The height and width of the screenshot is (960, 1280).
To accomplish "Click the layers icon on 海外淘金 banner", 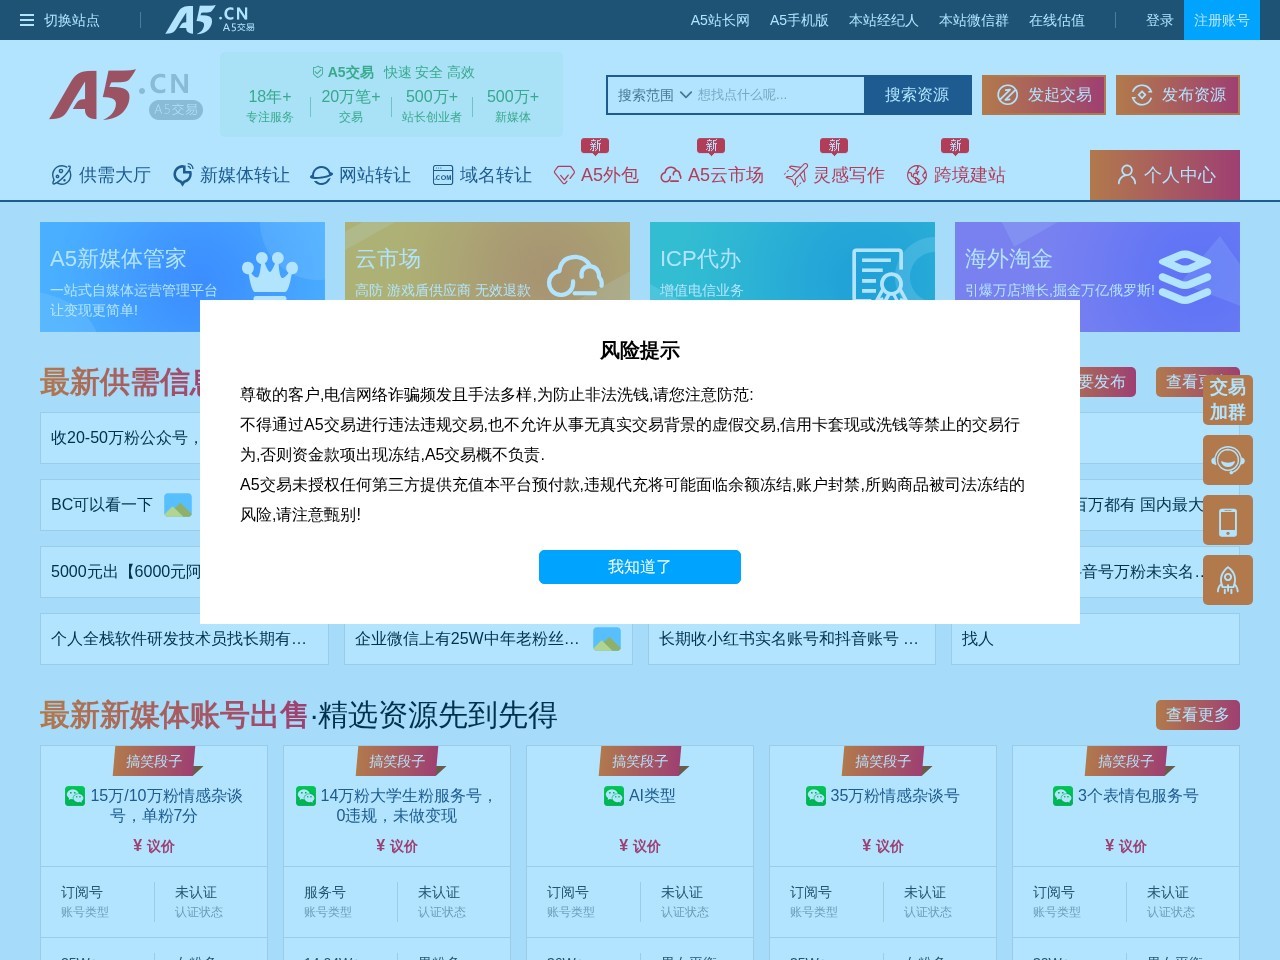I will (x=1184, y=275).
